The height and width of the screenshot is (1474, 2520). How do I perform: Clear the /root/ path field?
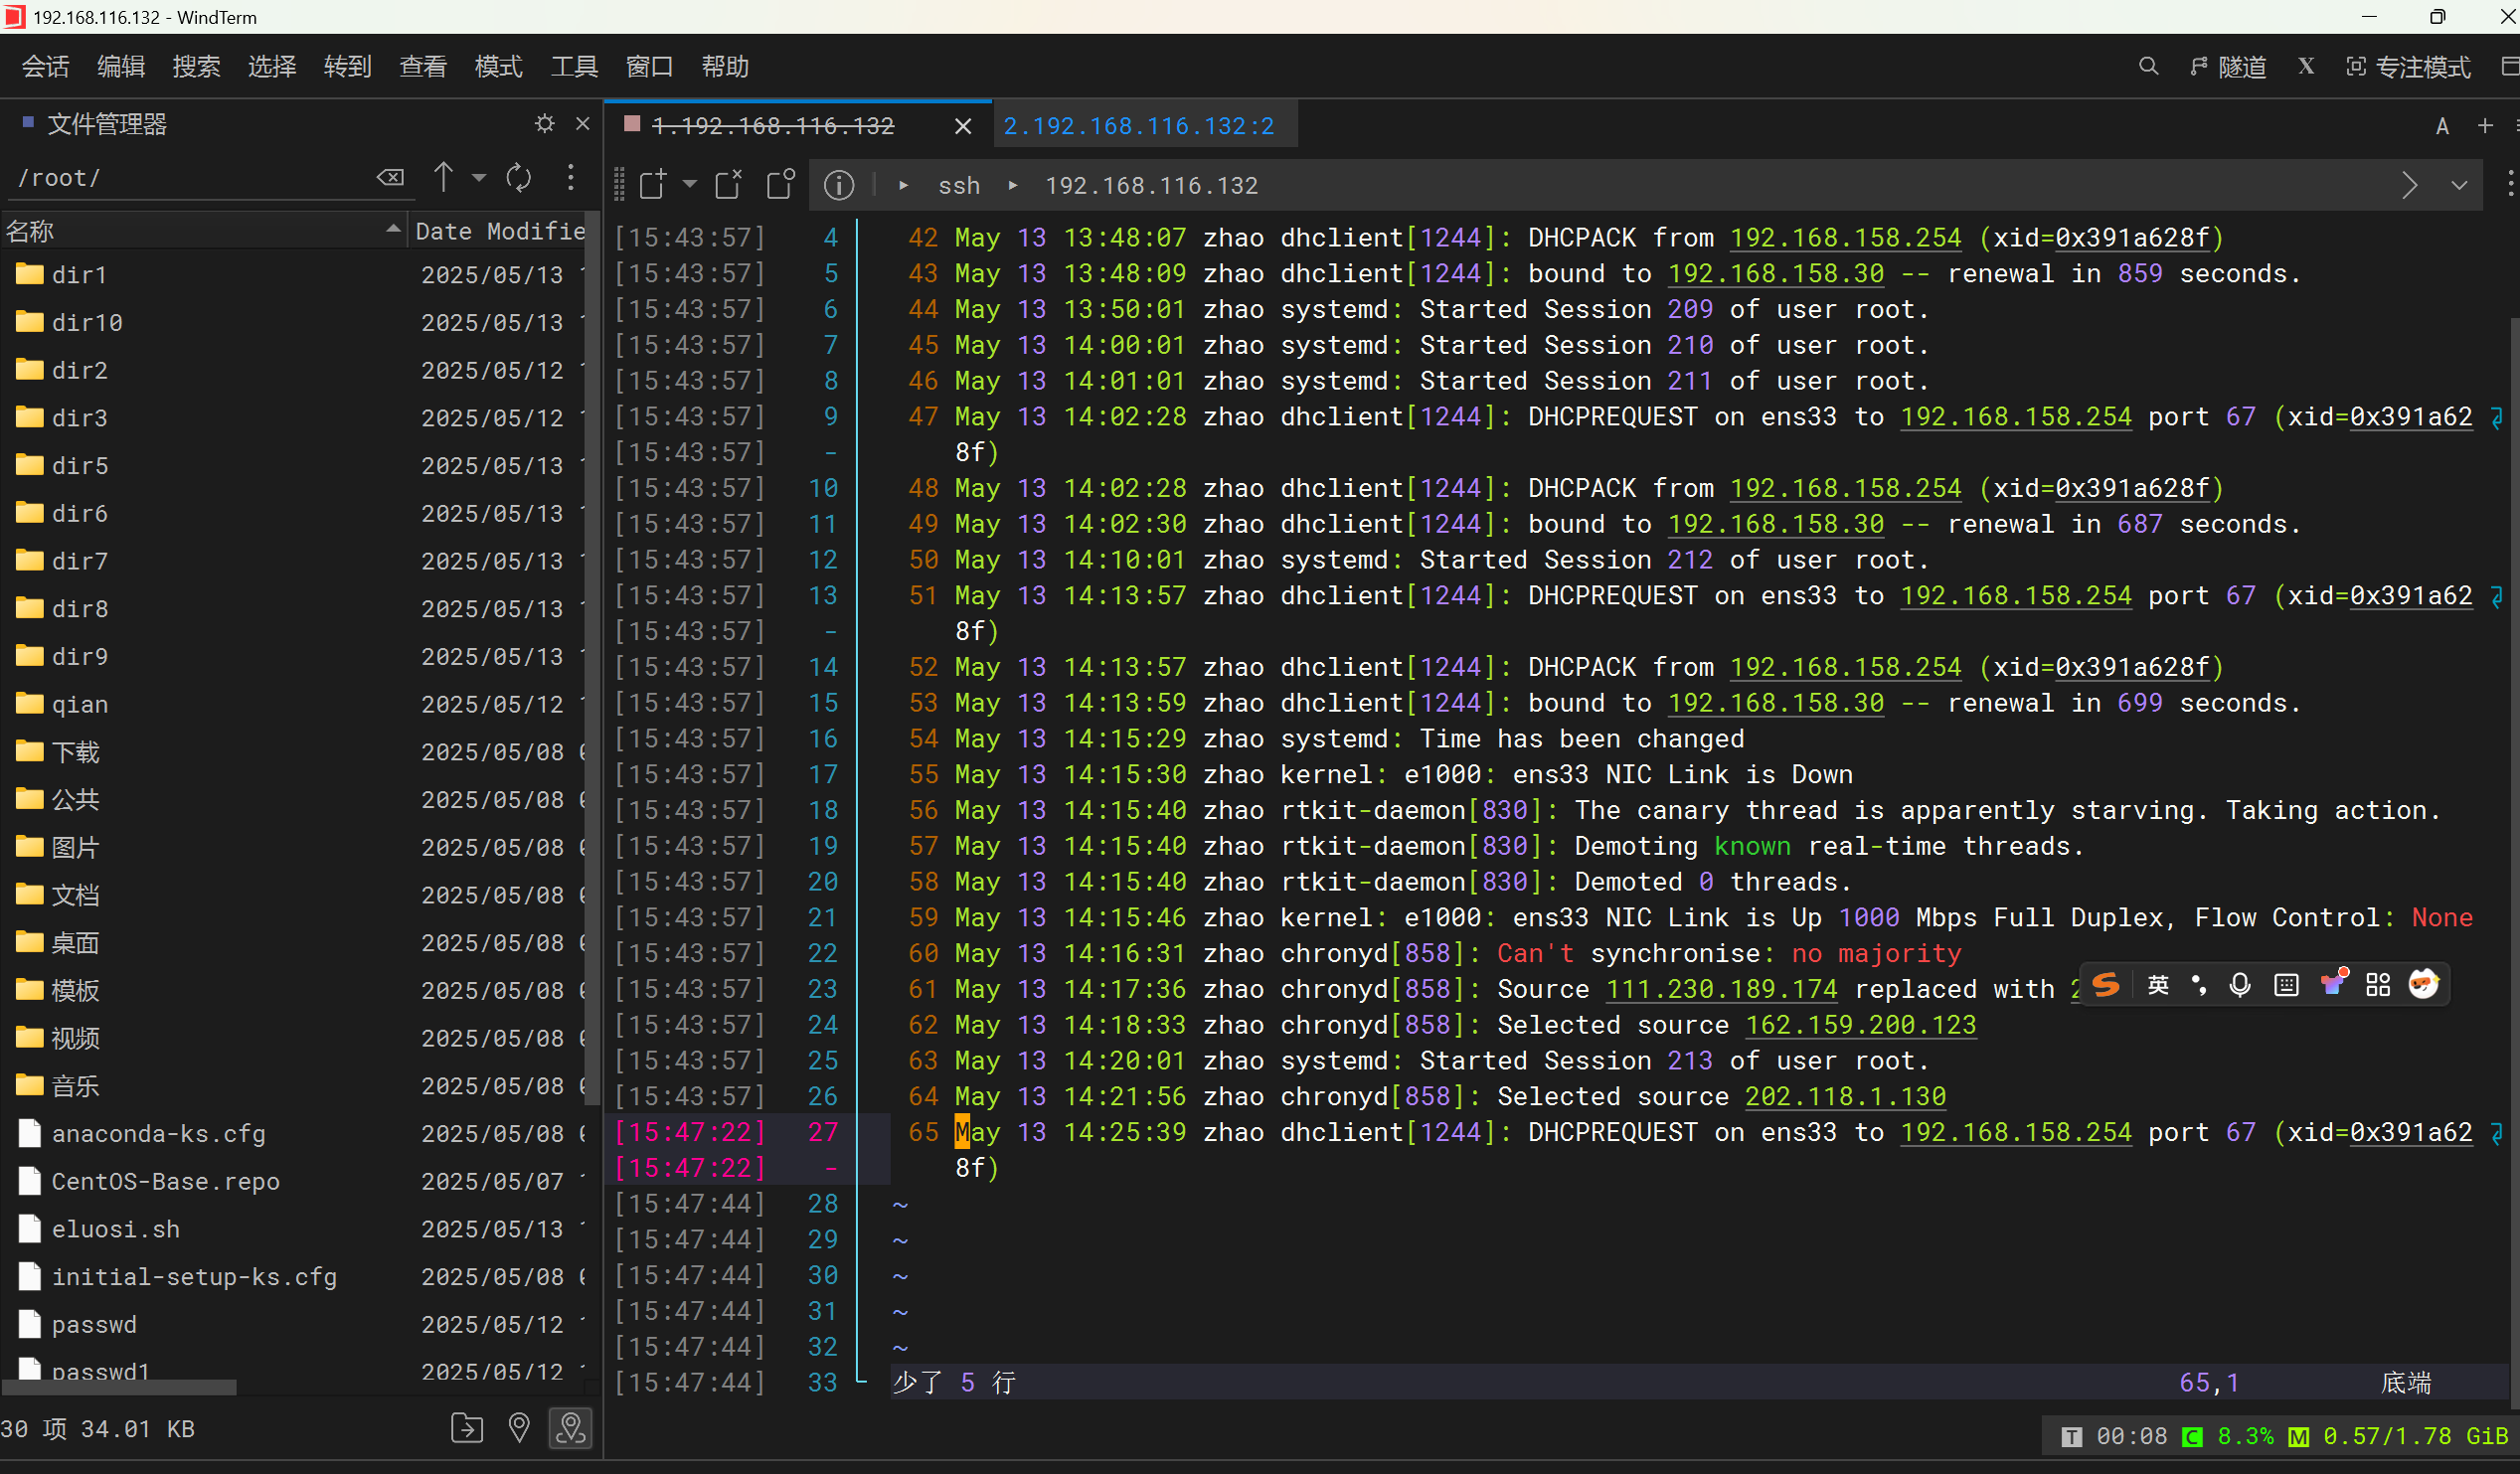pyautogui.click(x=390, y=178)
